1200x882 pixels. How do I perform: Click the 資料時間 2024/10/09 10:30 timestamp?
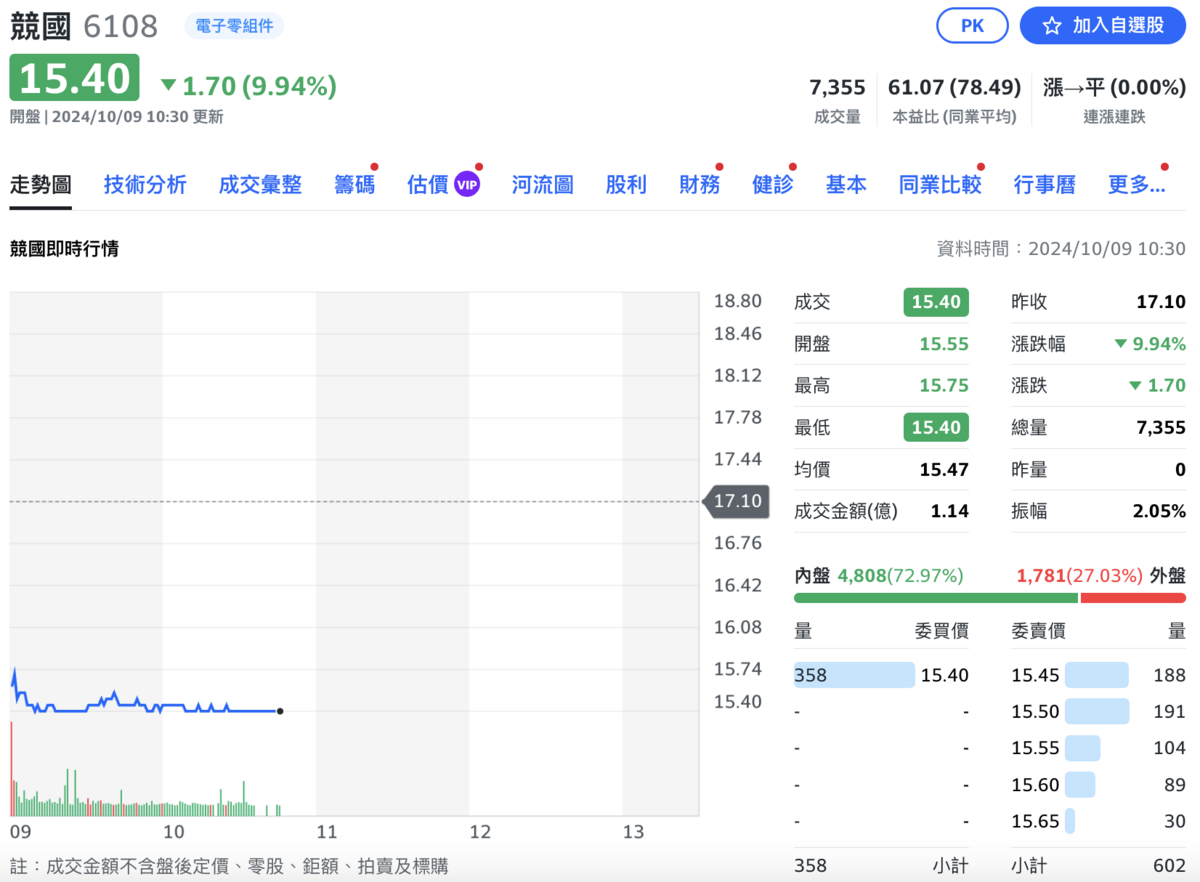1061,249
